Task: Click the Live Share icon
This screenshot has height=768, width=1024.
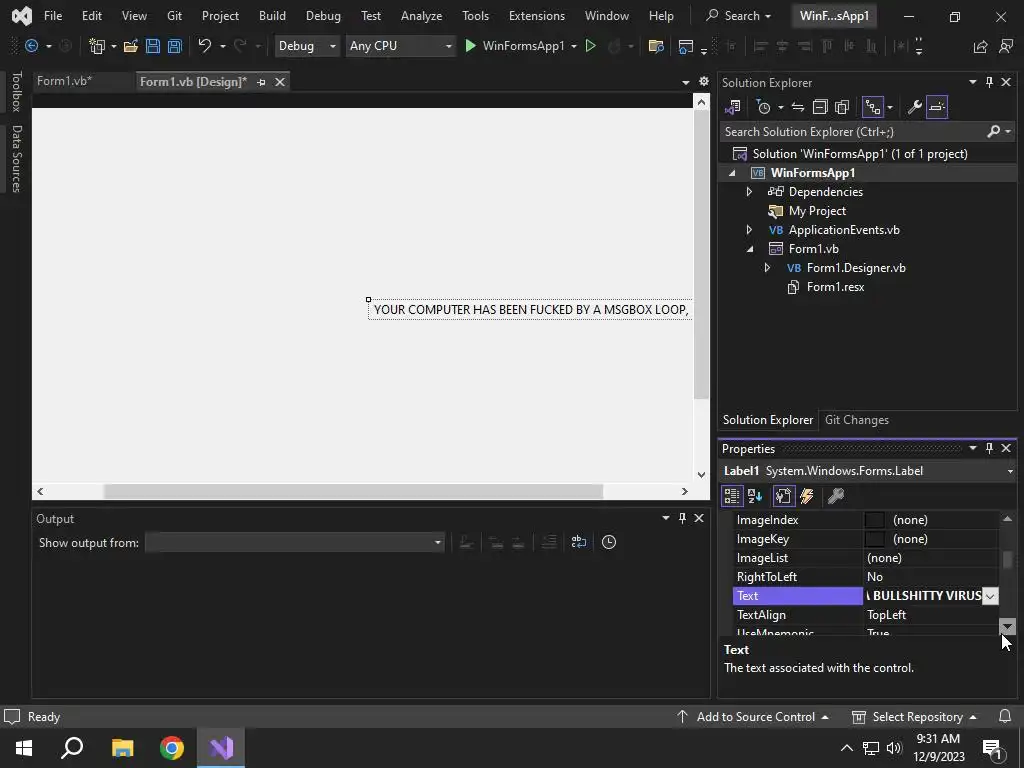Action: (980, 46)
